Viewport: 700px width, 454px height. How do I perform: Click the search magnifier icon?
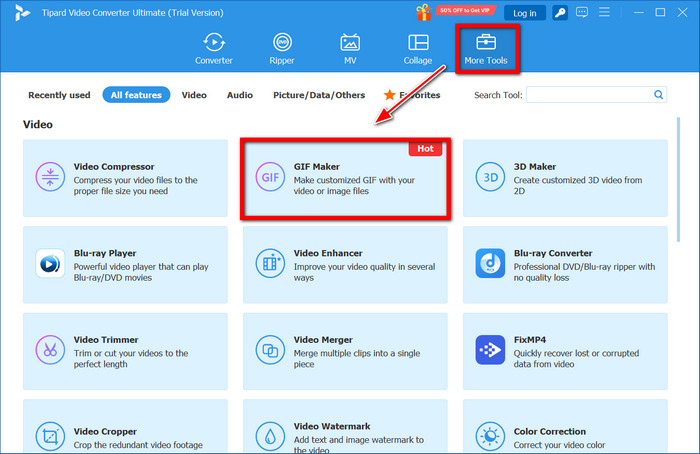pos(659,95)
